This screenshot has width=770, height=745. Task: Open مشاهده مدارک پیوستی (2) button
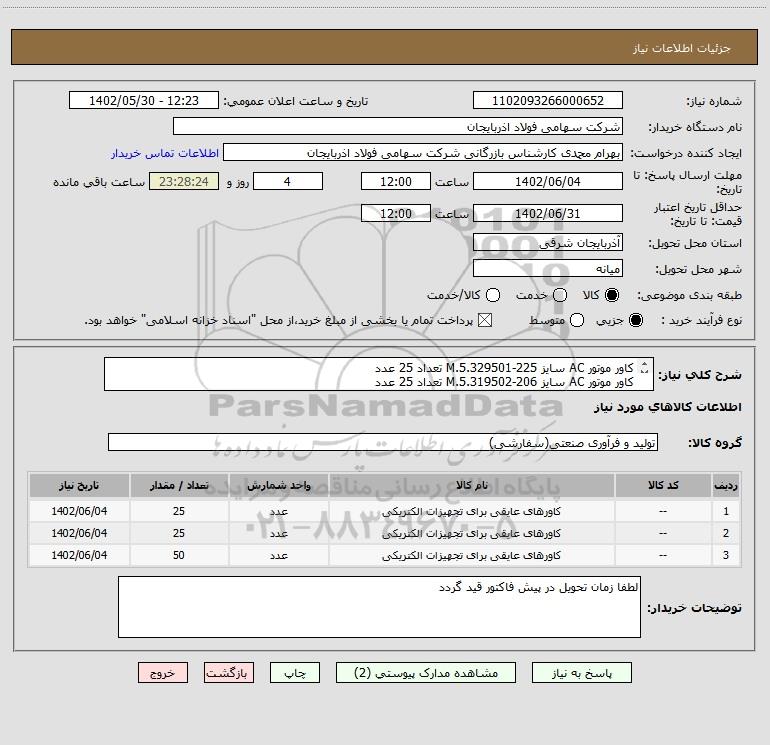pos(426,673)
